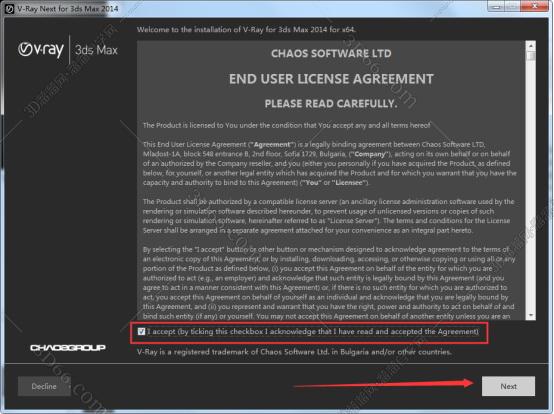Minimize the V-Ray installer window
The width and height of the screenshot is (554, 414).
click(x=497, y=6)
